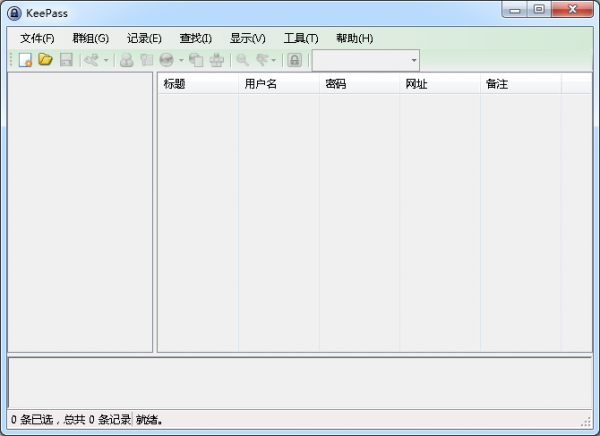Viewport: 600px width, 436px height.
Task: Click the Add entry key icon
Action: point(92,60)
